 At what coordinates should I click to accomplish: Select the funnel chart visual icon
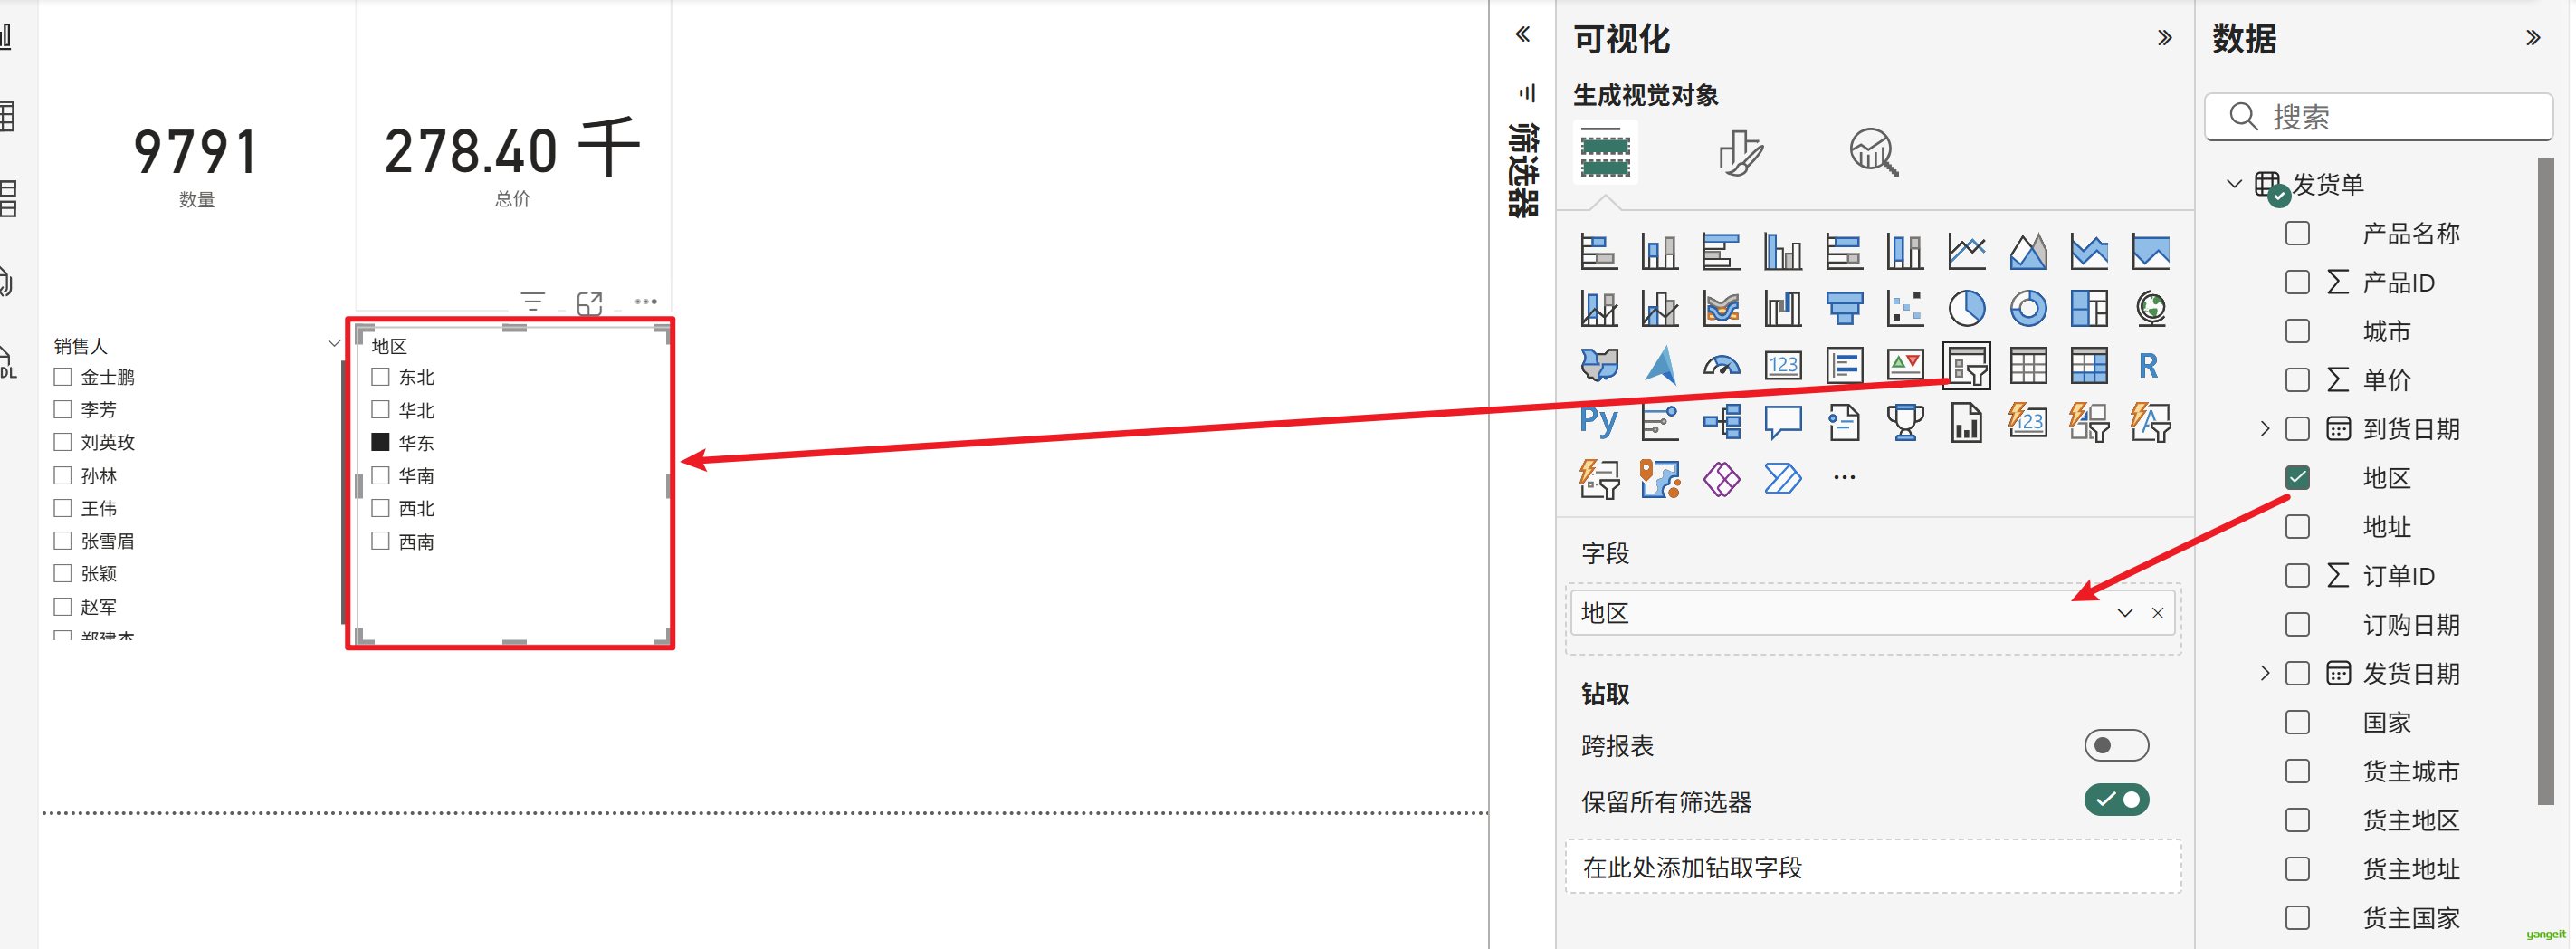[1843, 309]
